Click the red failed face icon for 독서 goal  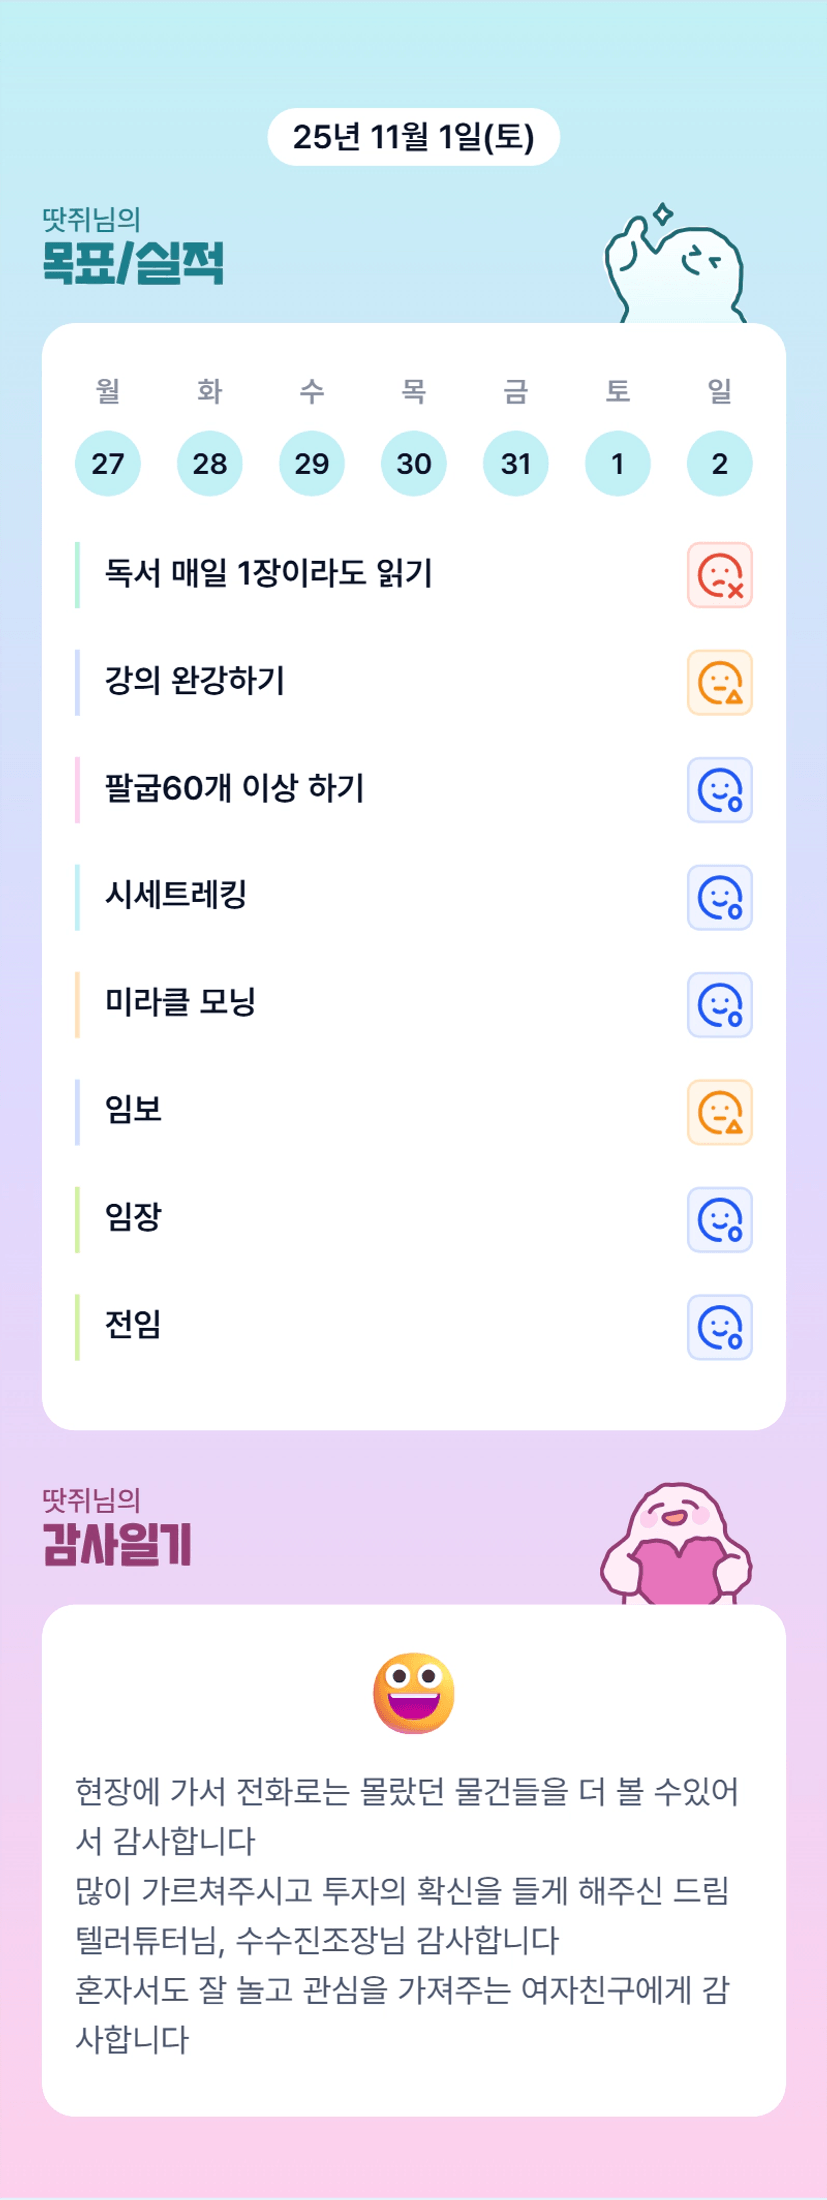coord(719,575)
